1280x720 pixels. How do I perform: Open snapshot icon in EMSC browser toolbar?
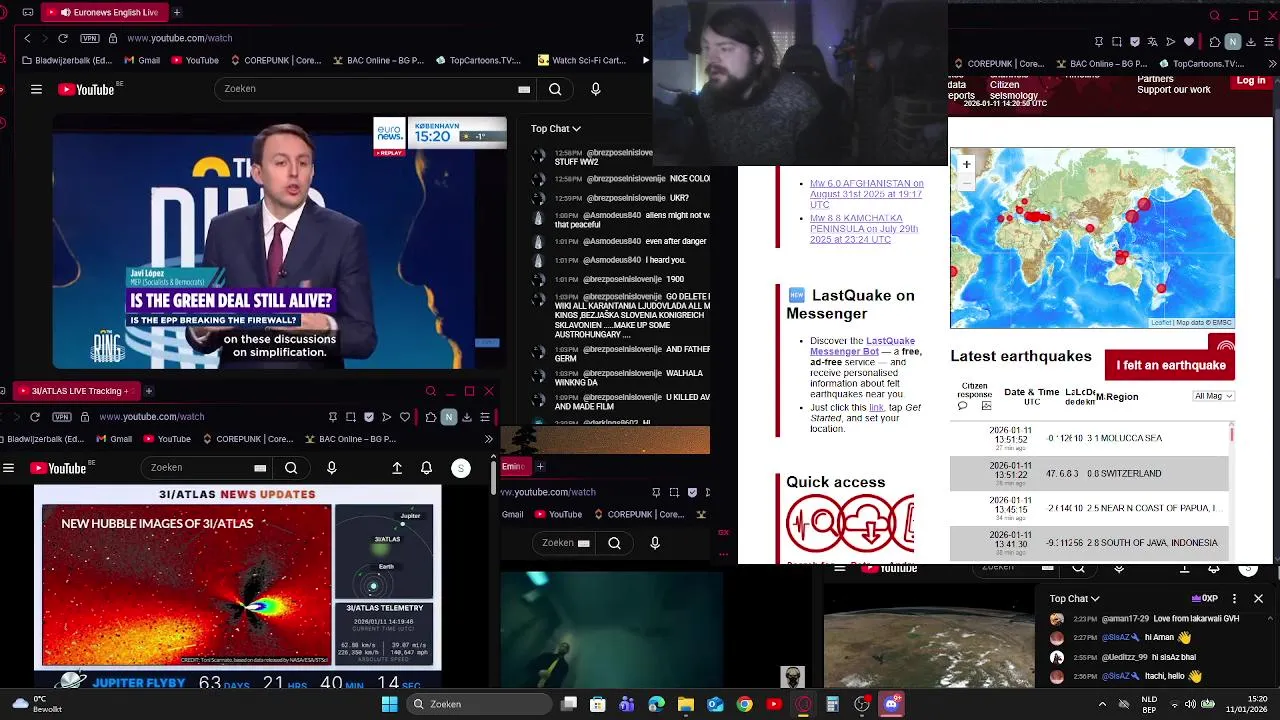[x=1117, y=42]
